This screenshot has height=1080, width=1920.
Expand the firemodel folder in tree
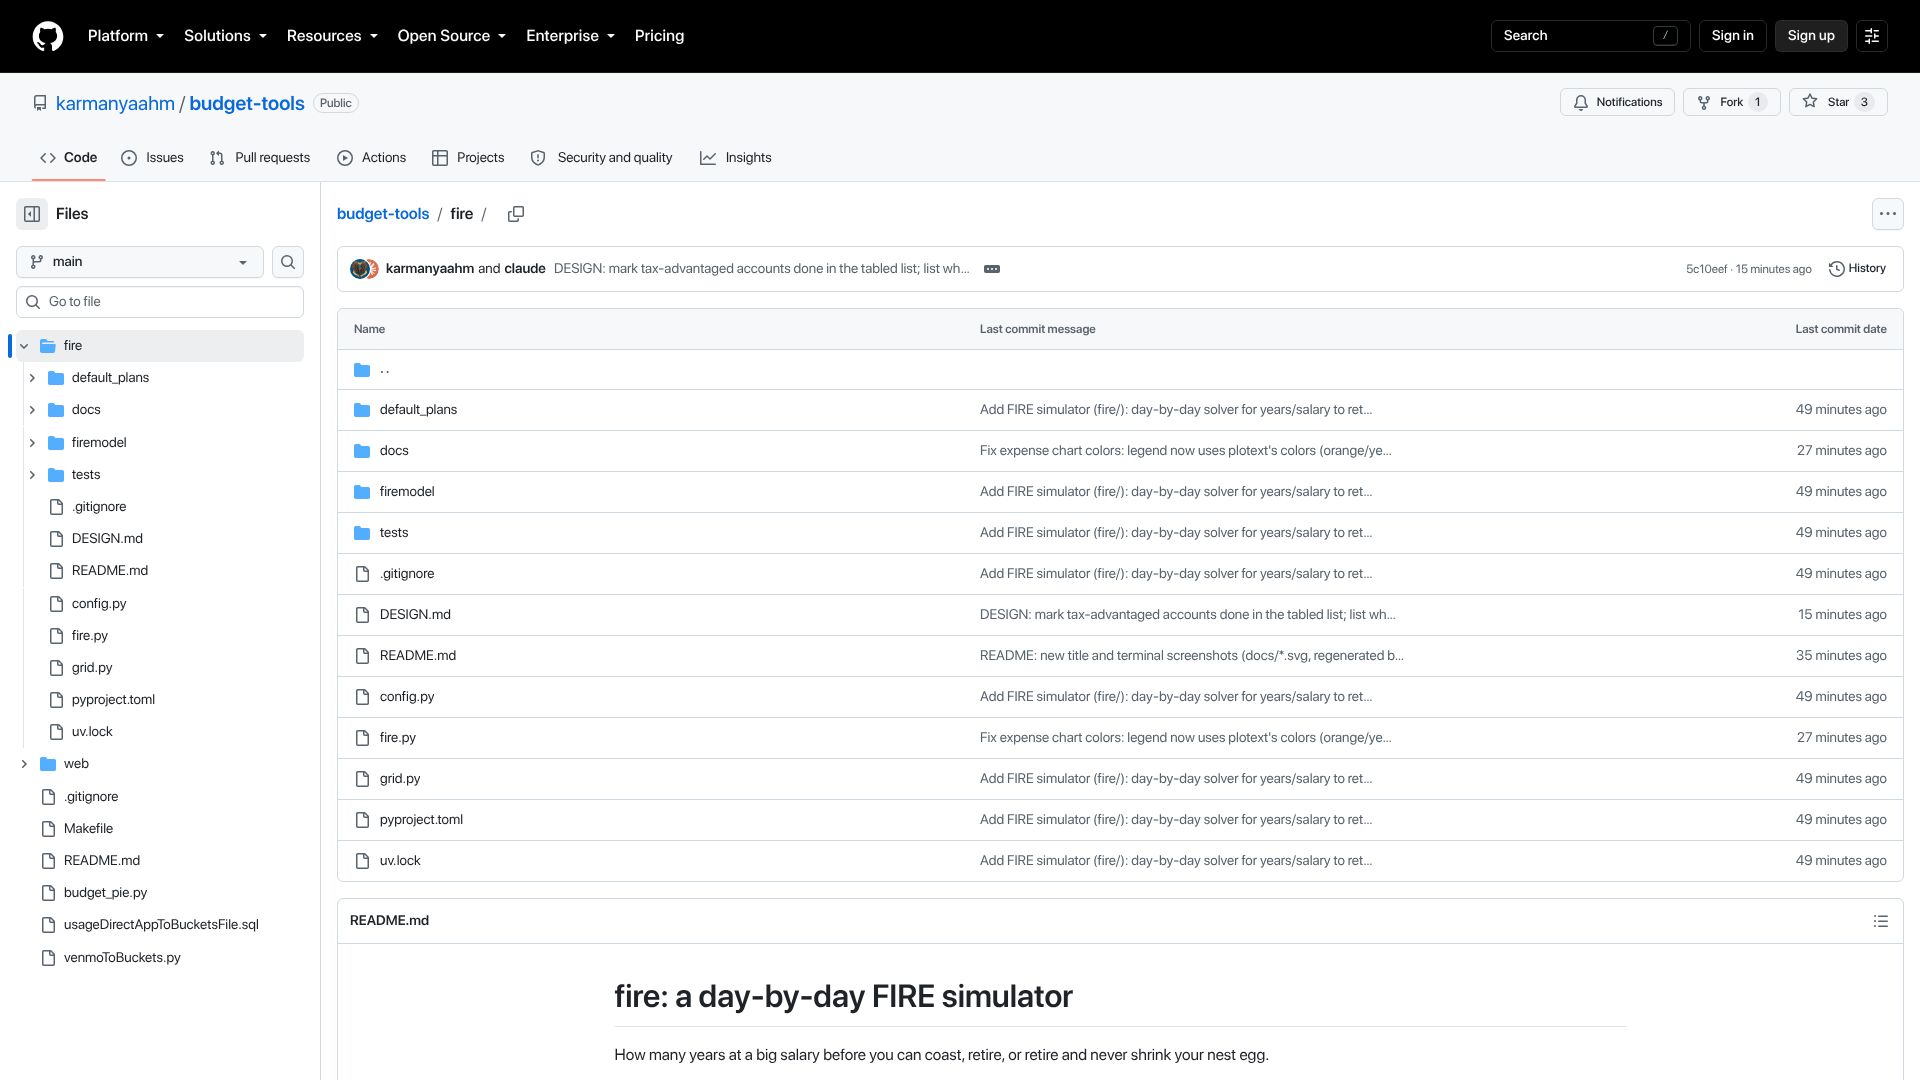point(32,443)
